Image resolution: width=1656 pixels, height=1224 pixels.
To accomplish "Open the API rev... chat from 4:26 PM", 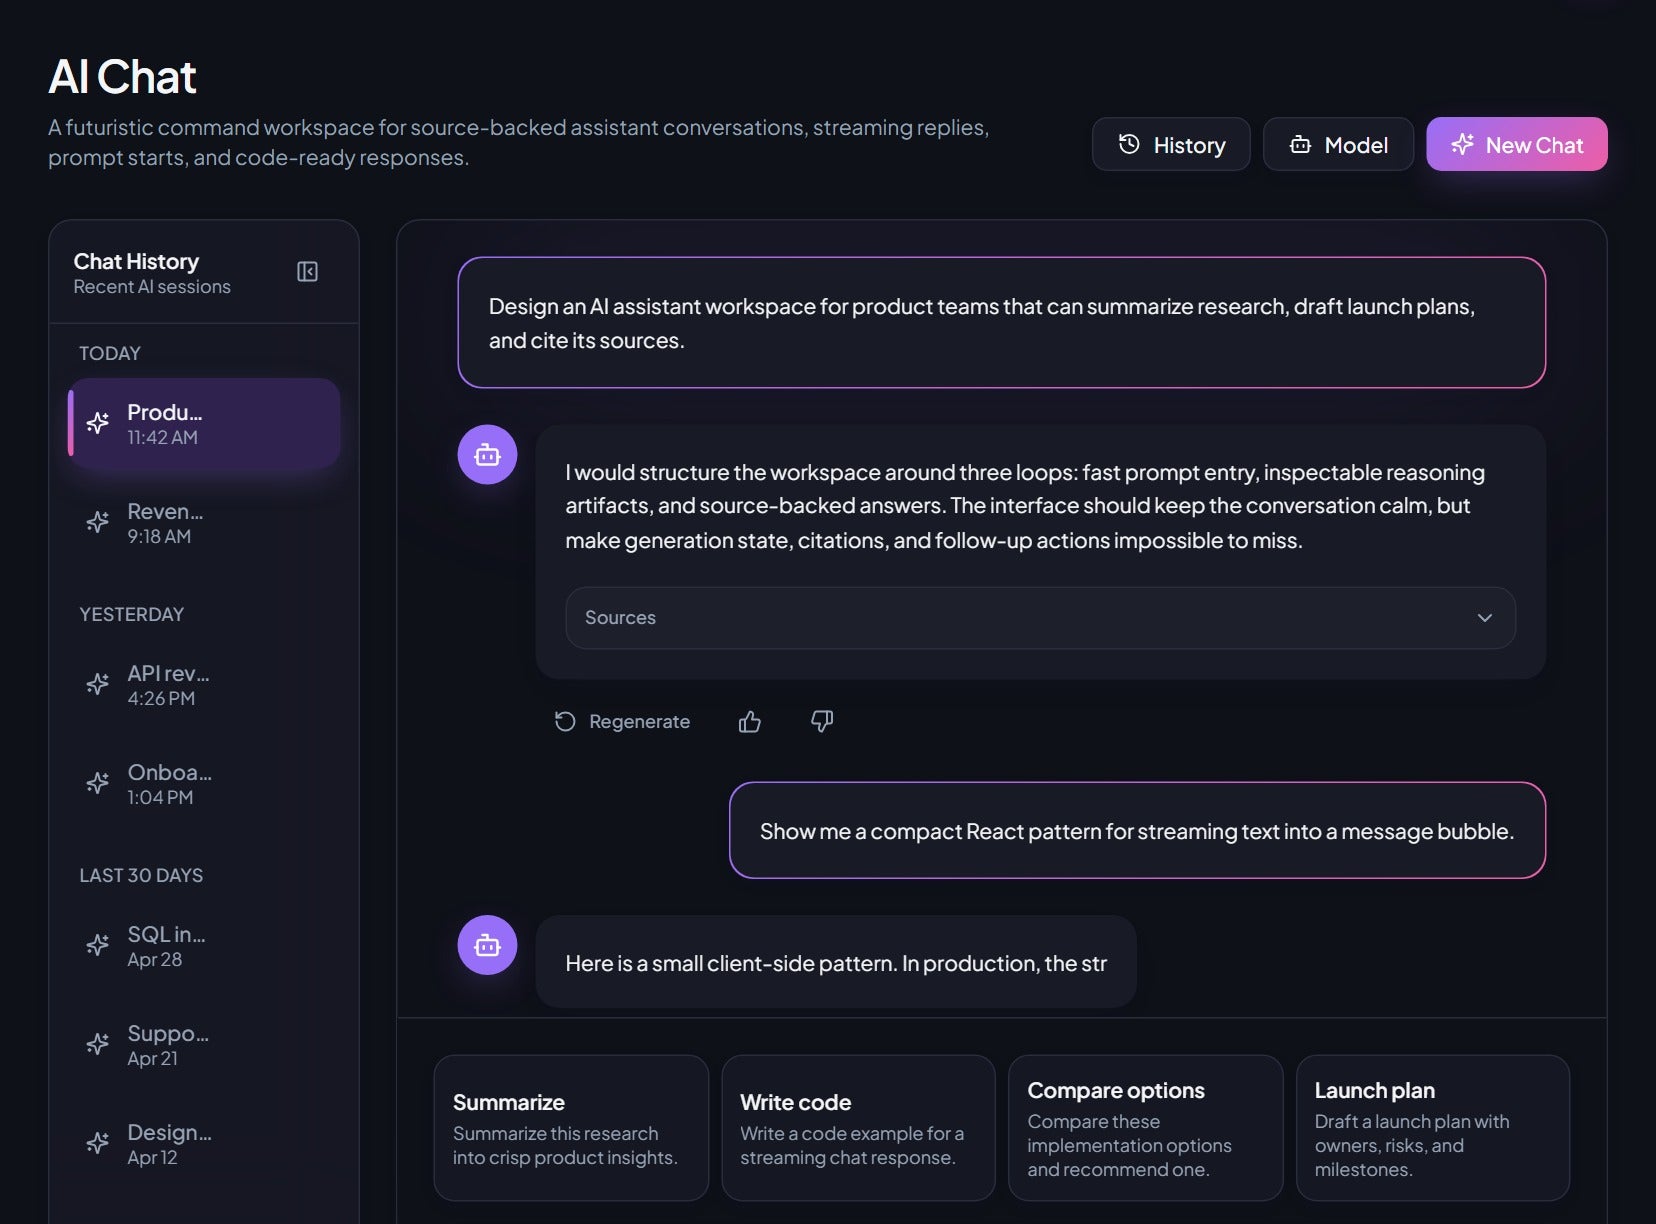I will click(204, 685).
